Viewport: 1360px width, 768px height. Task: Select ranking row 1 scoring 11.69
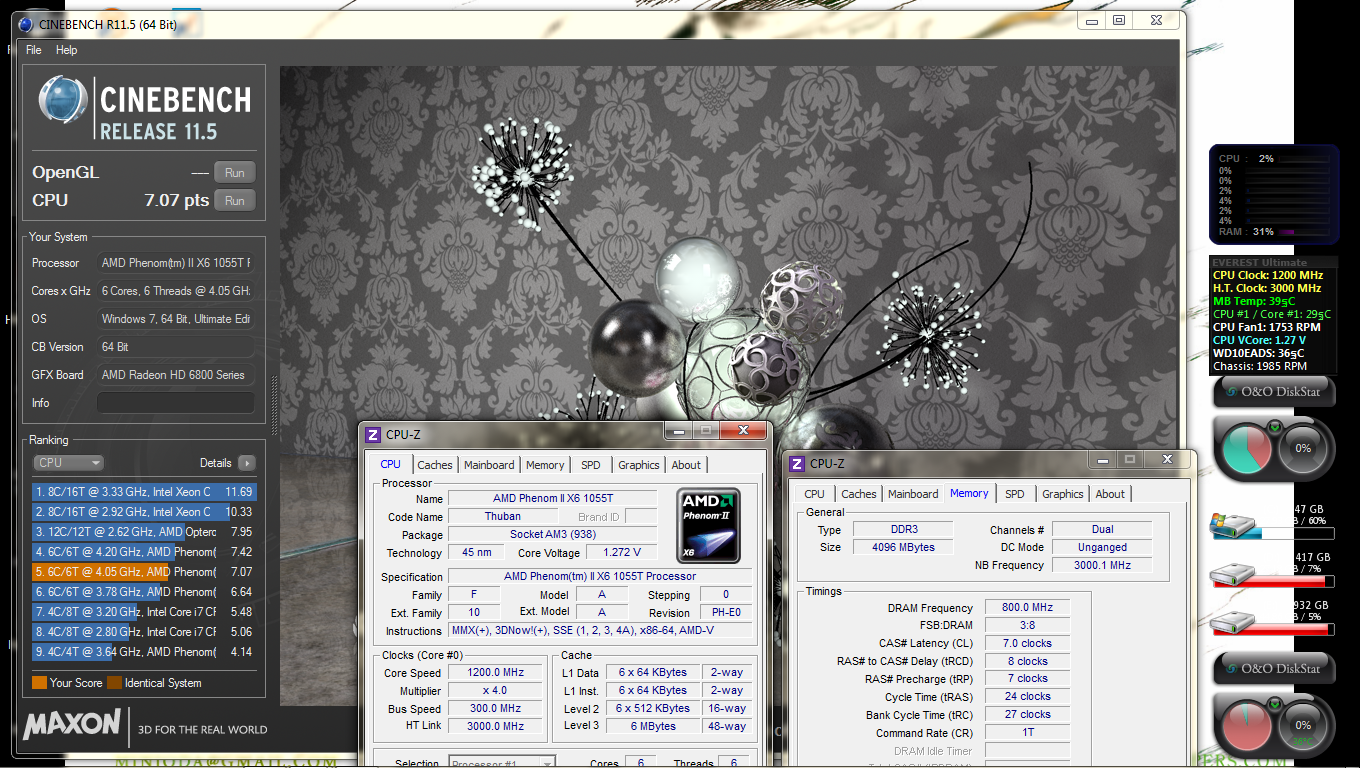tap(144, 492)
